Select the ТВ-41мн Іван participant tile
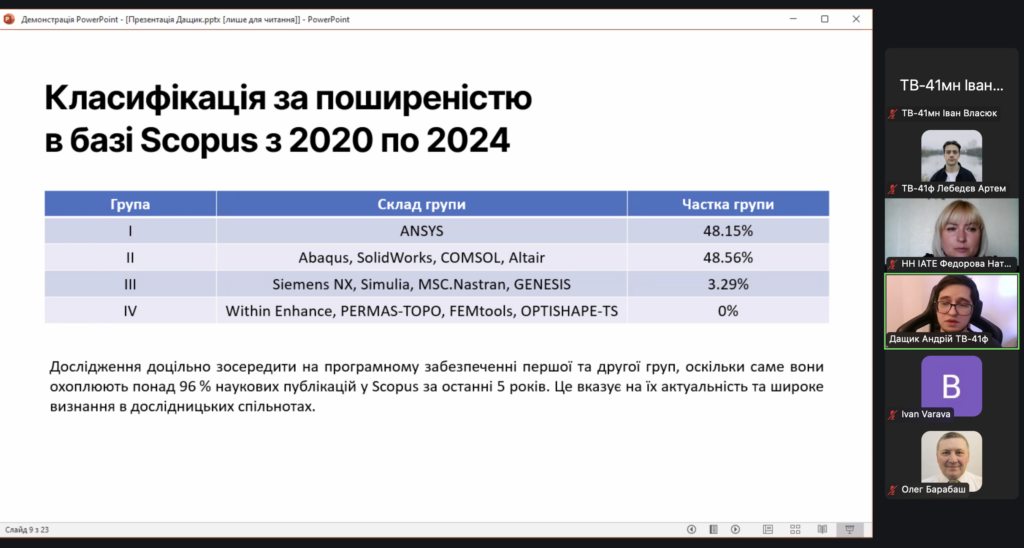The image size is (1024, 548). click(x=952, y=86)
